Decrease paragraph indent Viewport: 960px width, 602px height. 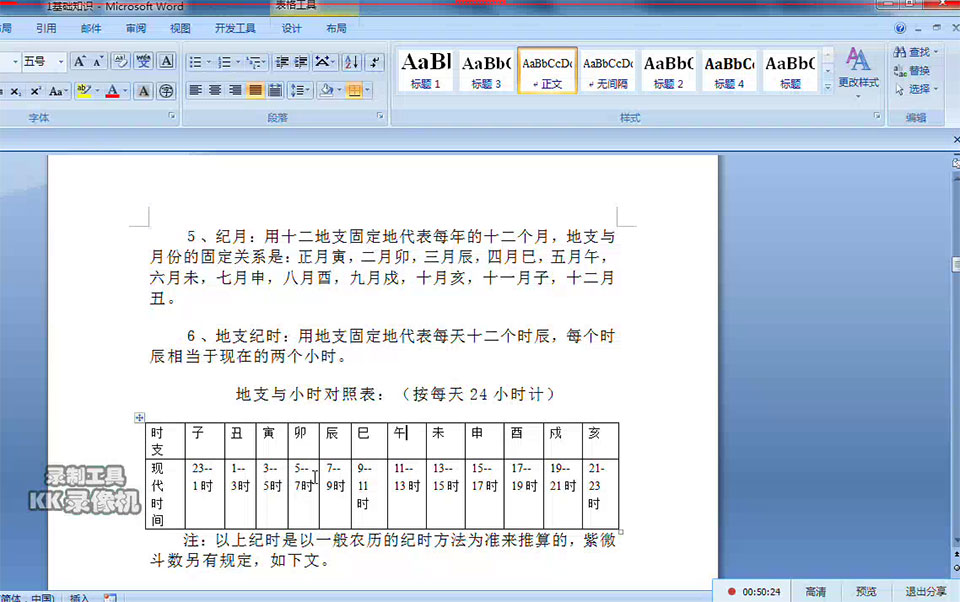click(x=282, y=62)
